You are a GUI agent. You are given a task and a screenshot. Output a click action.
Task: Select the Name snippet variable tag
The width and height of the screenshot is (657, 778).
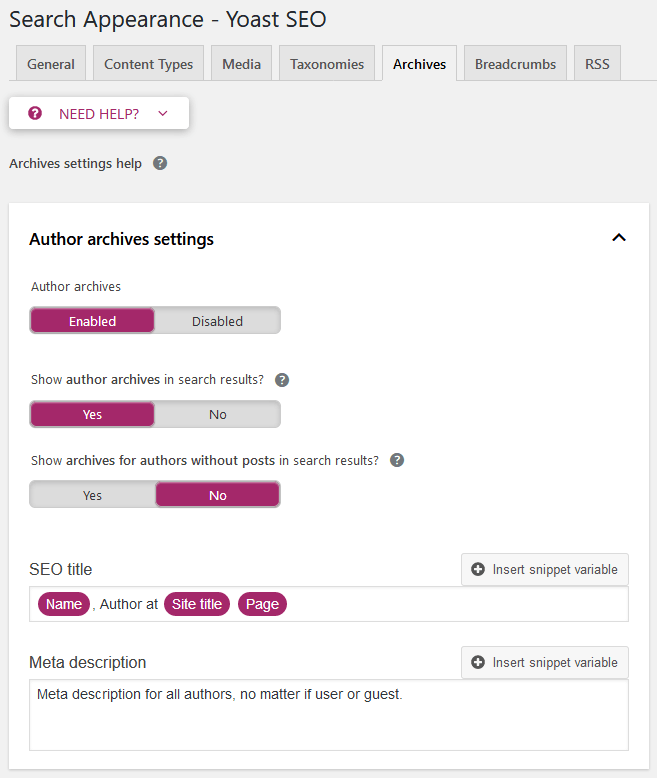pos(64,604)
